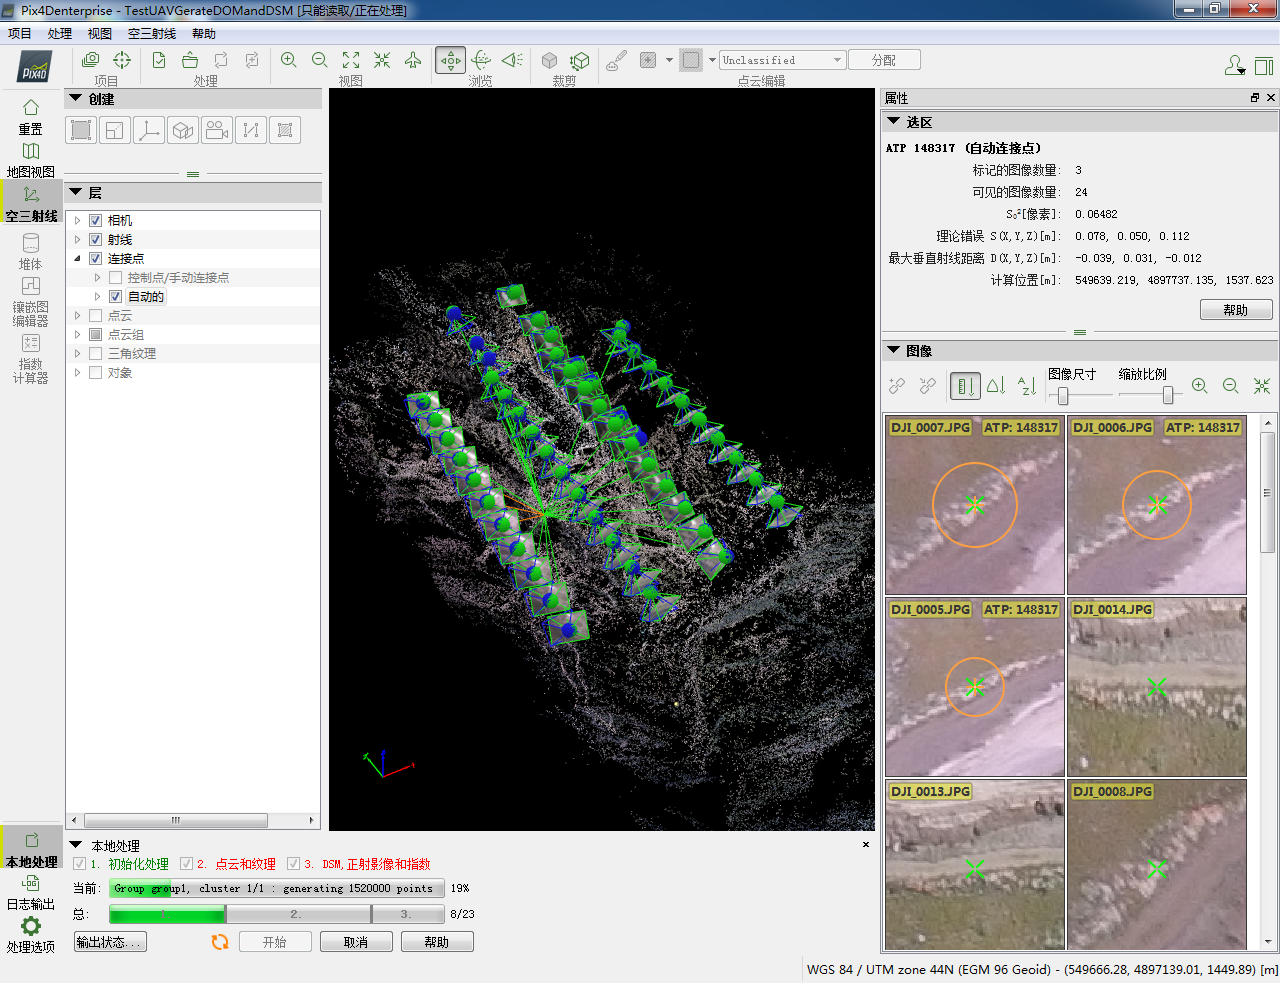The width and height of the screenshot is (1280, 983).
Task: Select the camera view orientation icon
Action: (511, 60)
